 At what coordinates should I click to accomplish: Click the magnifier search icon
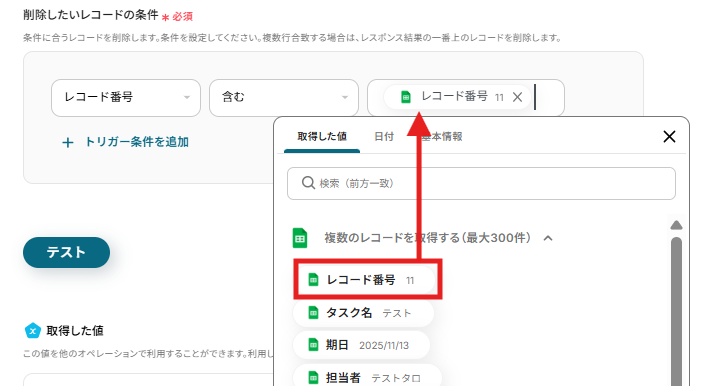coord(308,183)
